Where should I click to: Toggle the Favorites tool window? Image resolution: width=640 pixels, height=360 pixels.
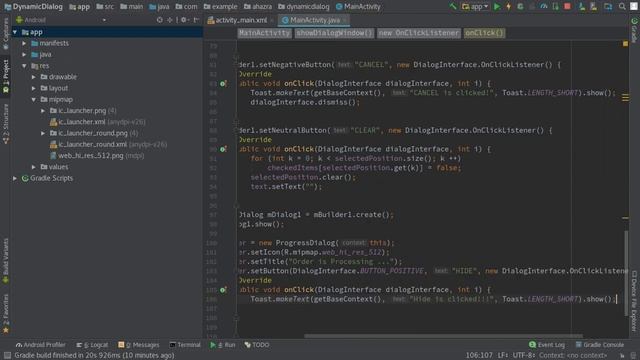tap(6, 313)
